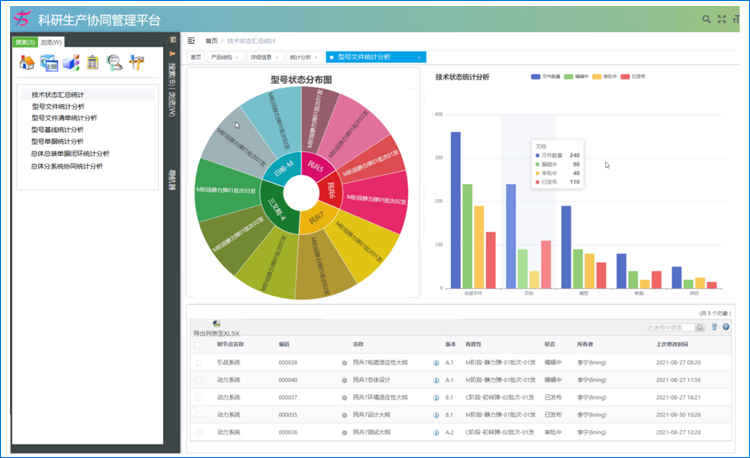The height and width of the screenshot is (458, 750).
Task: Click gear icon before 民兵7电磁适应性大纲
Action: coord(344,363)
